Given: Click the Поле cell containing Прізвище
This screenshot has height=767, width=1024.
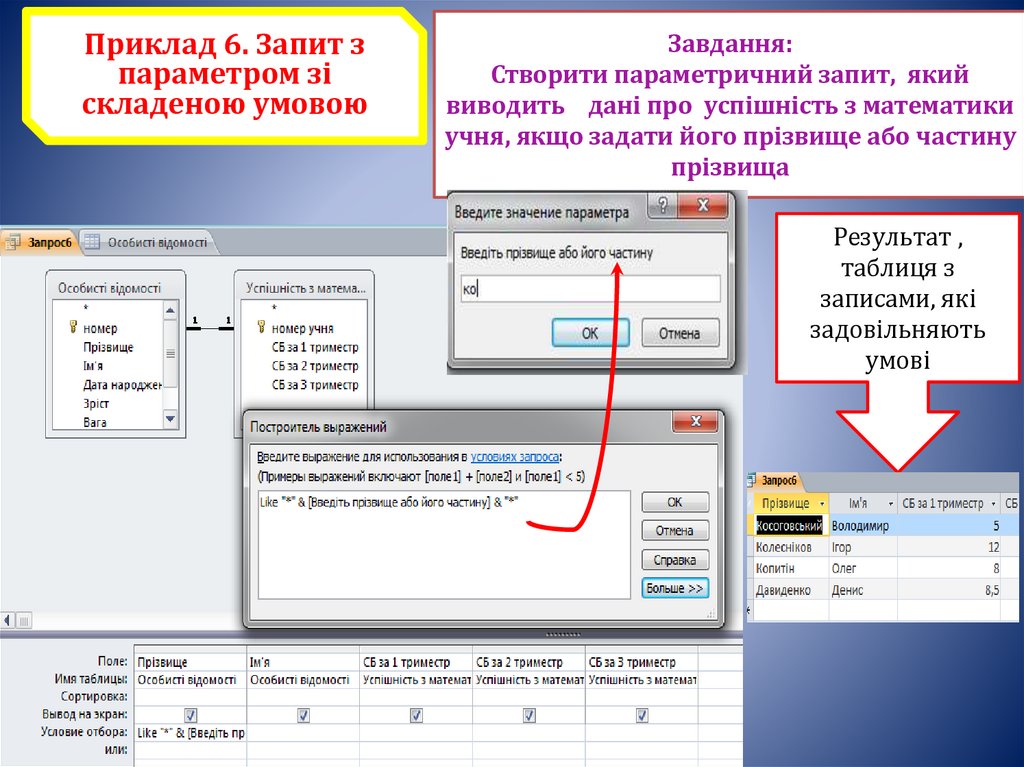Looking at the screenshot, I should click(190, 662).
